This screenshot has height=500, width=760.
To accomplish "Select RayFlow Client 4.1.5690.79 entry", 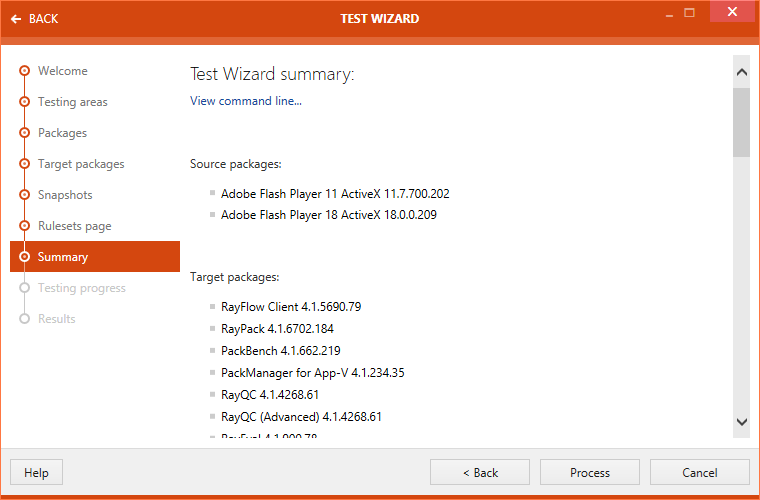I will (291, 307).
